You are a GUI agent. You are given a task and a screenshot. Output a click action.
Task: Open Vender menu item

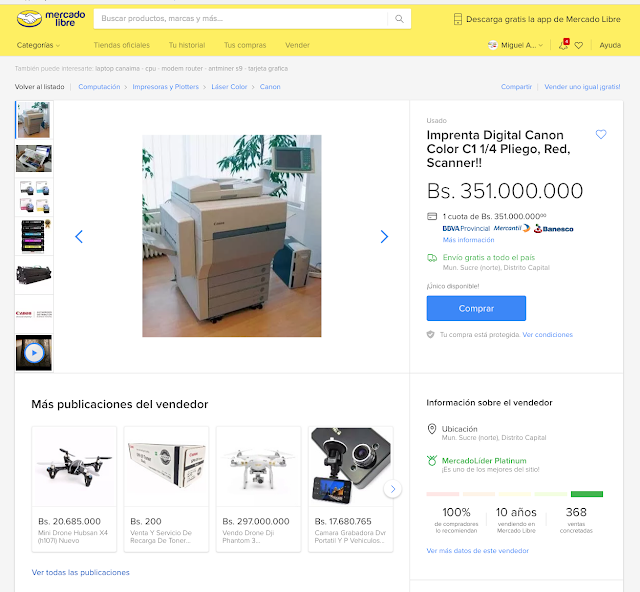click(297, 45)
